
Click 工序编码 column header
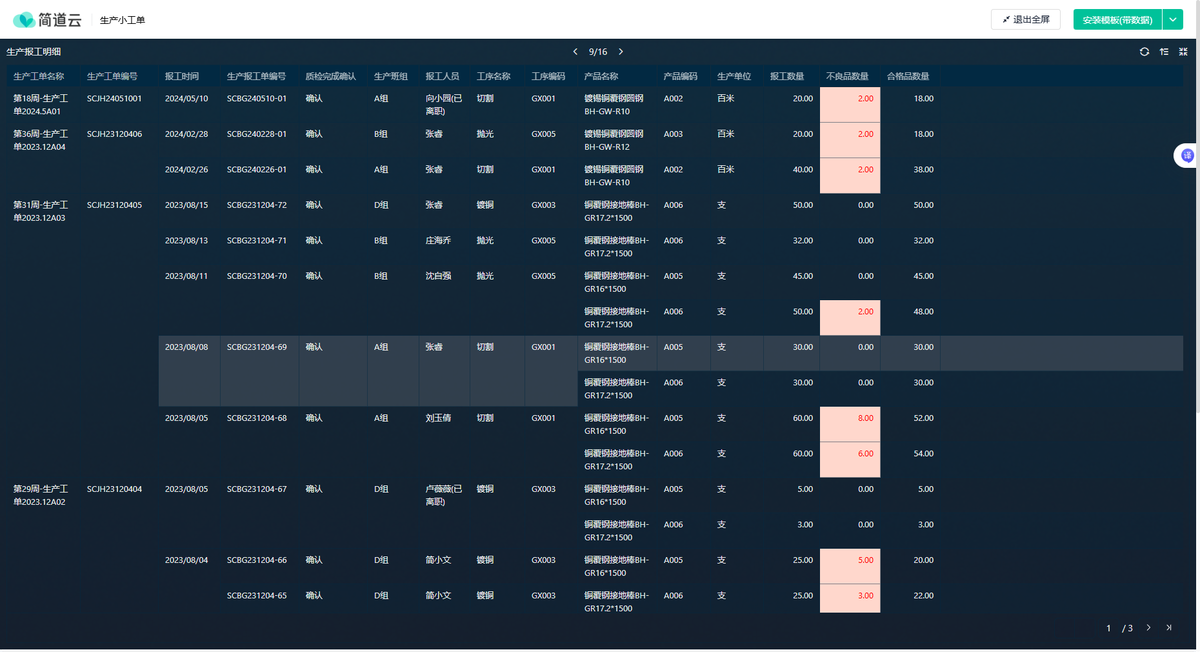pyautogui.click(x=548, y=76)
